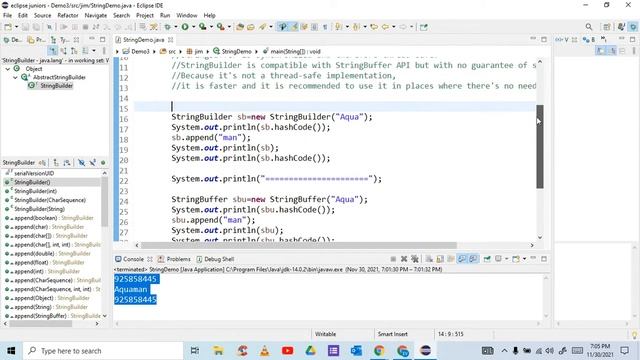Image resolution: width=640 pixels, height=360 pixels.
Task: Click the editor horizontal scrollbar thumb
Action: point(298,245)
